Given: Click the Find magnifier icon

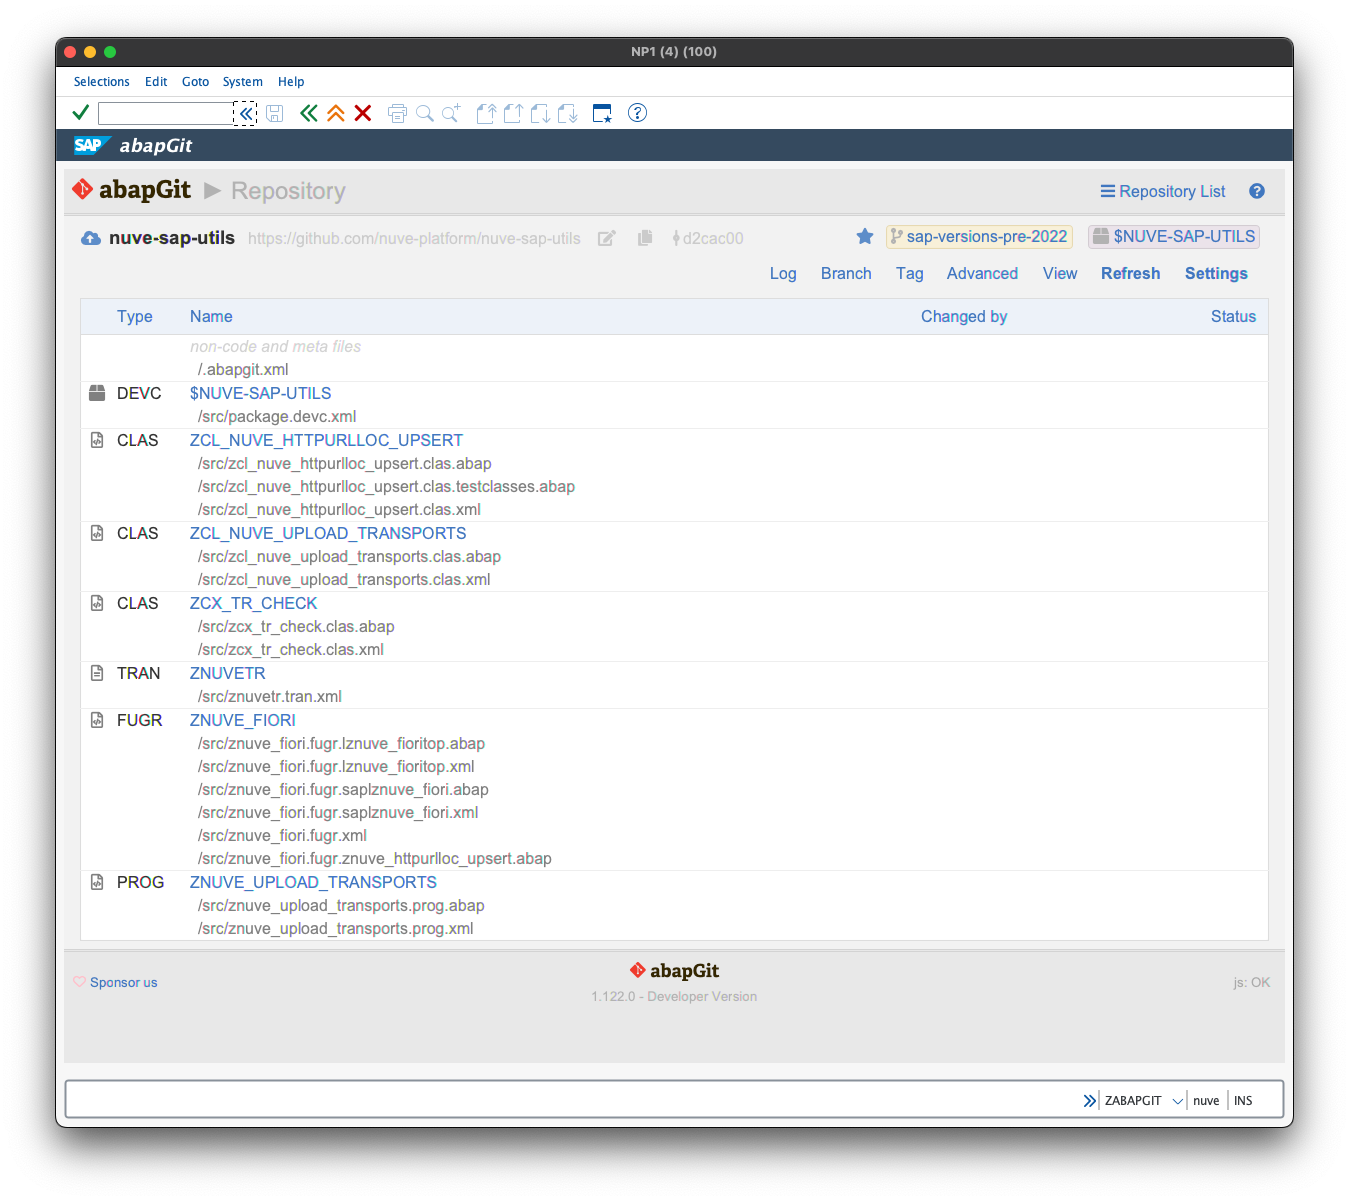Looking at the screenshot, I should click(x=425, y=113).
